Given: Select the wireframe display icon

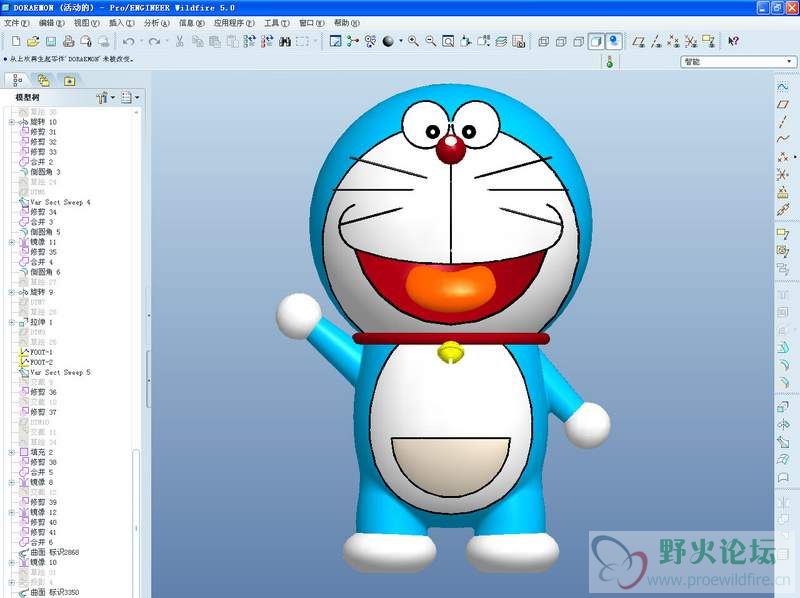Looking at the screenshot, I should click(544, 41).
